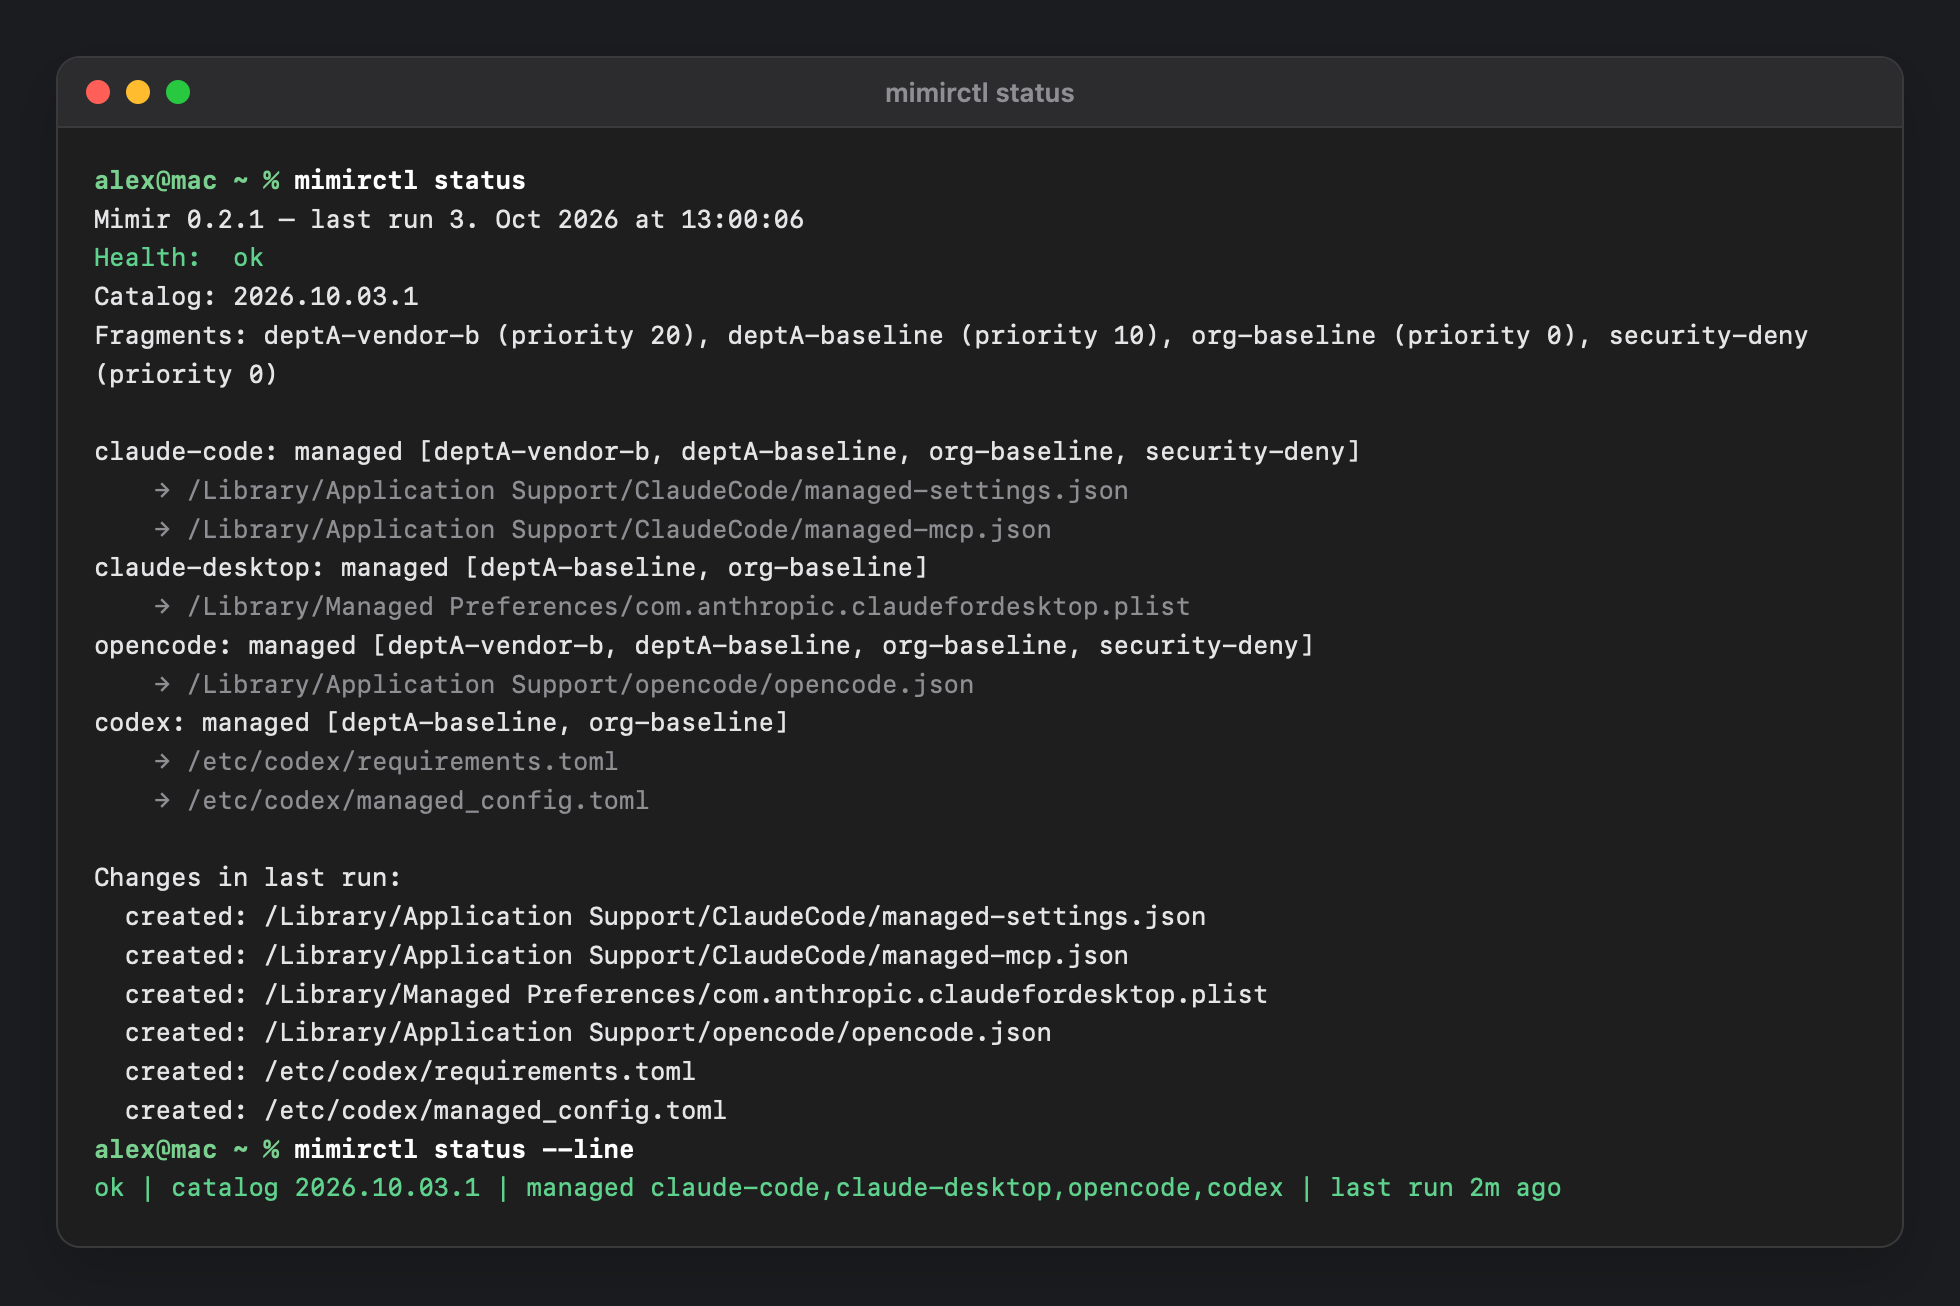Image resolution: width=1960 pixels, height=1306 pixels.
Task: Click 'created: /etc/codex/requirements.toml' line
Action: (x=410, y=1071)
